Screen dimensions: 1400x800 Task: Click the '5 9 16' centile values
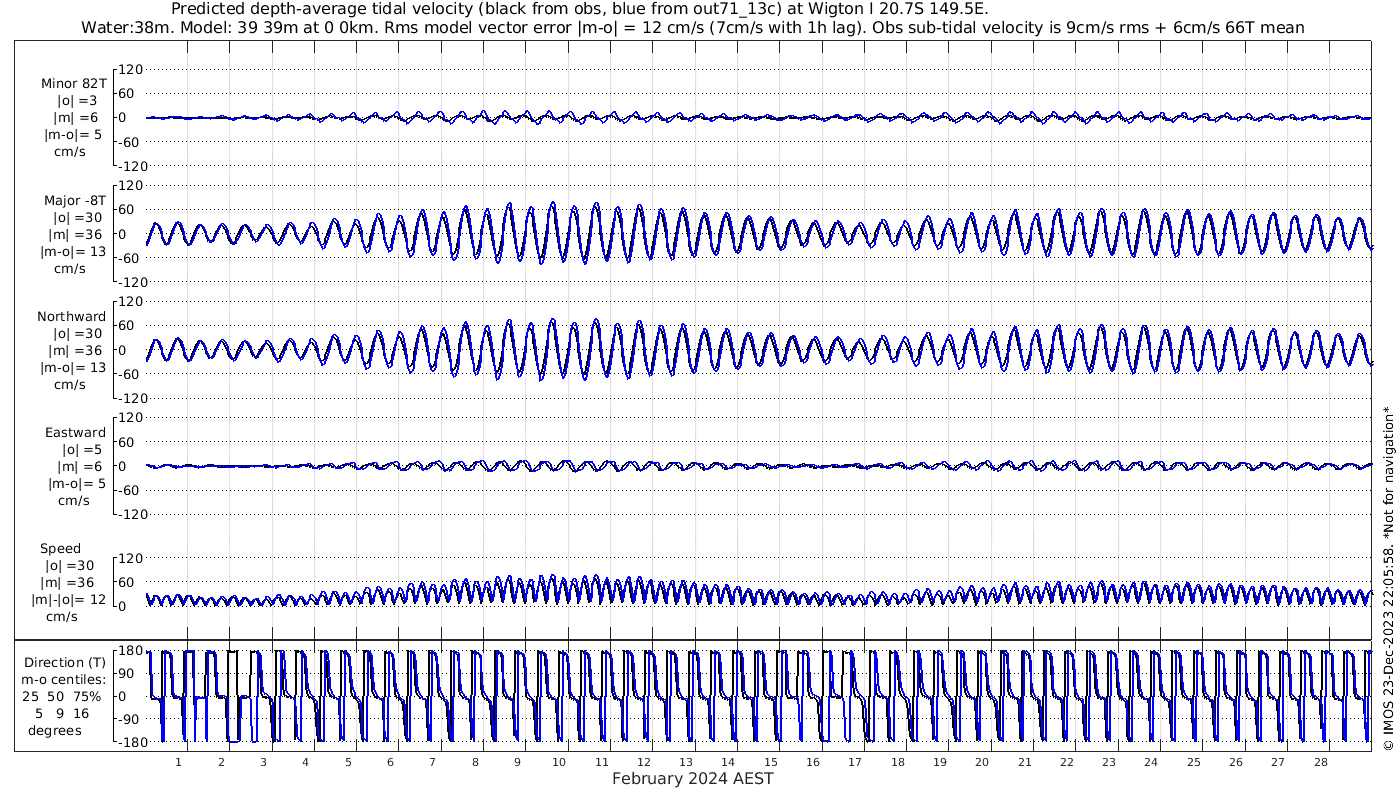[x=62, y=714]
